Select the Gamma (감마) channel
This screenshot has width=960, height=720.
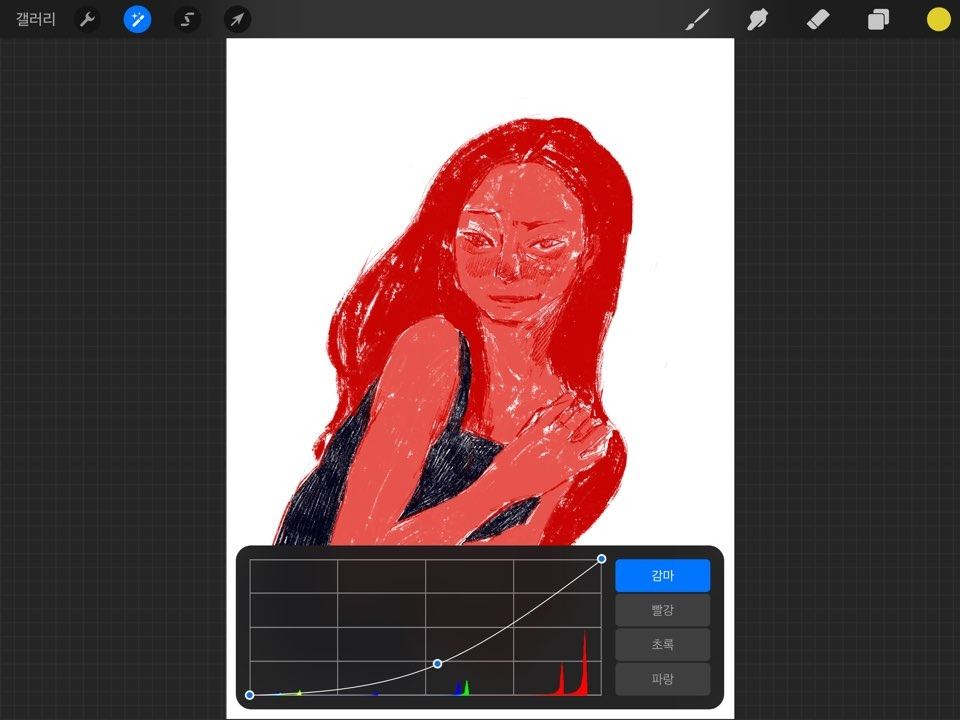[662, 576]
